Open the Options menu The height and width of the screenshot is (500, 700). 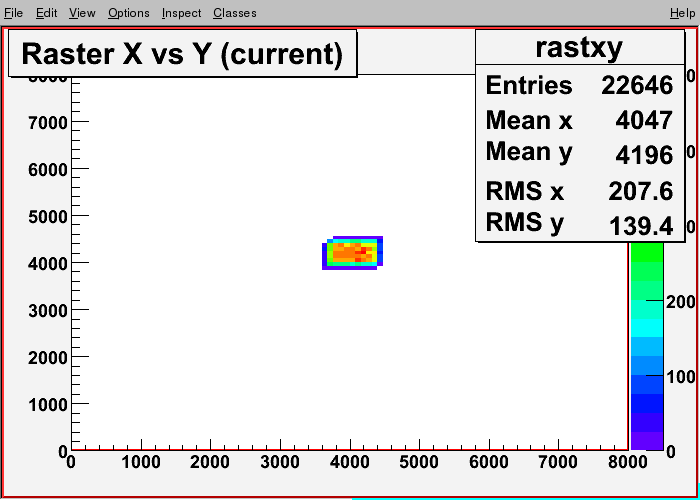click(129, 13)
